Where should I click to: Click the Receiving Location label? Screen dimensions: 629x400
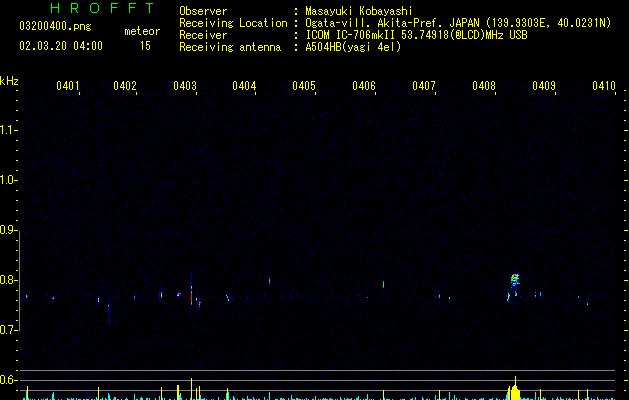[233, 23]
